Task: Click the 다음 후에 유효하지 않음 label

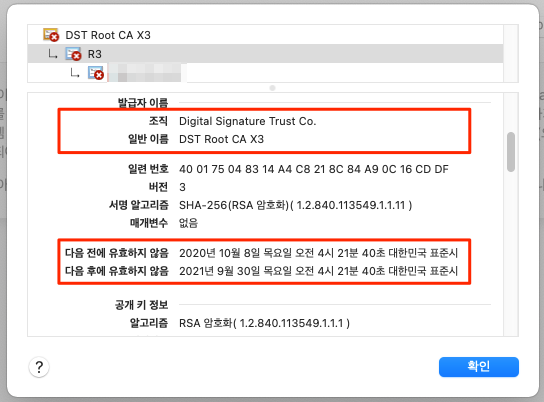Action: [117, 271]
